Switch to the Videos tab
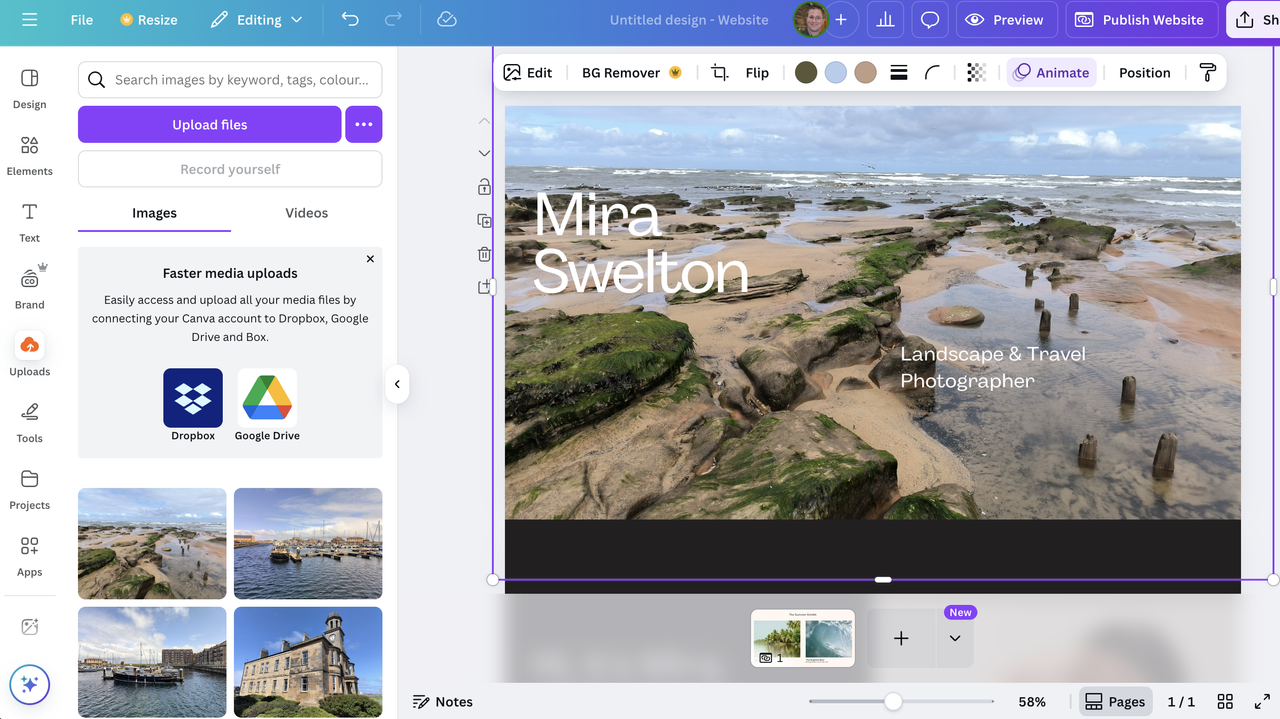 [x=306, y=213]
